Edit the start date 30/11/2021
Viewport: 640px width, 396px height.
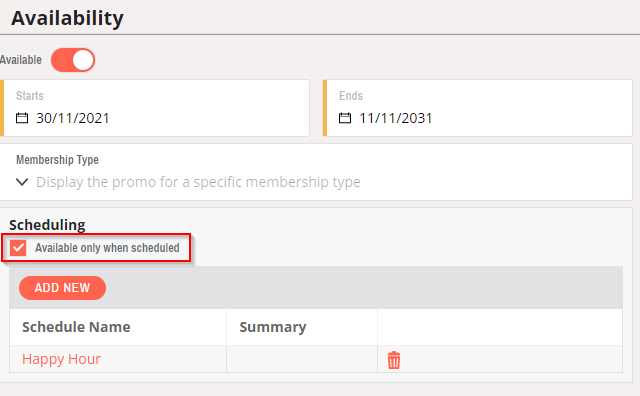click(73, 118)
